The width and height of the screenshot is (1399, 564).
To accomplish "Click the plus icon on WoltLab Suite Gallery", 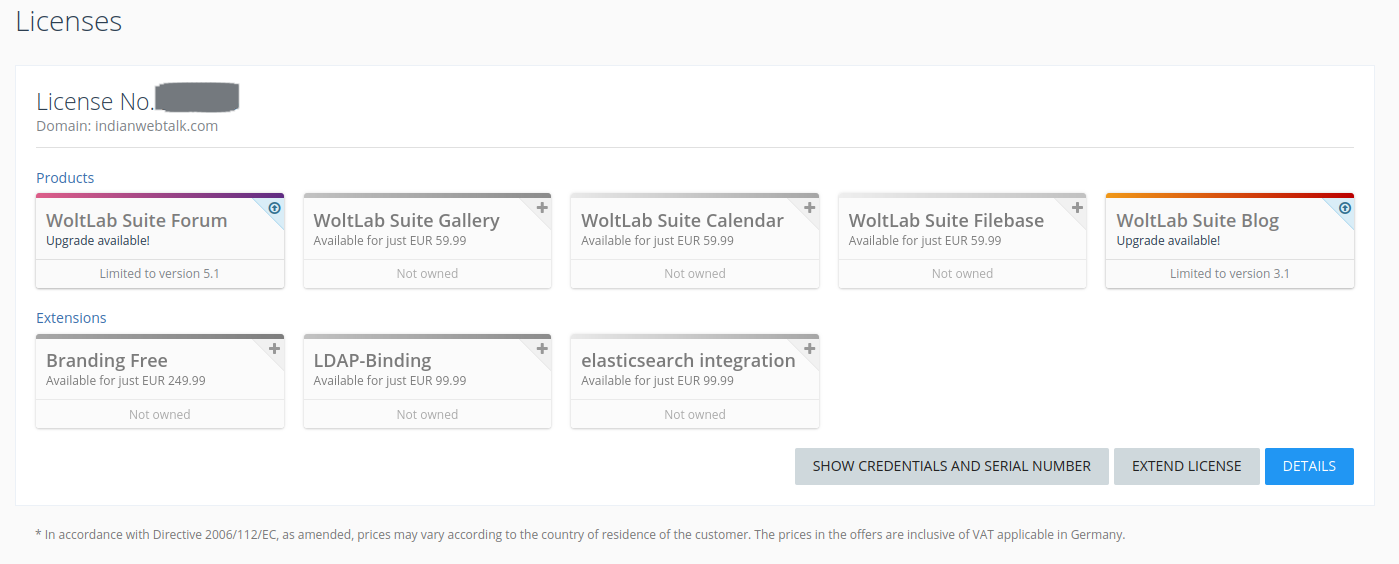I will point(542,208).
